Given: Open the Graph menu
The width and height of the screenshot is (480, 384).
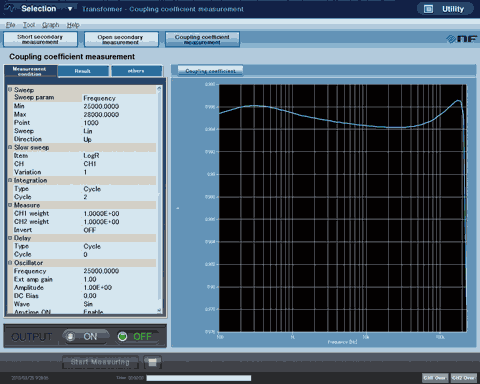Looking at the screenshot, I should point(51,25).
